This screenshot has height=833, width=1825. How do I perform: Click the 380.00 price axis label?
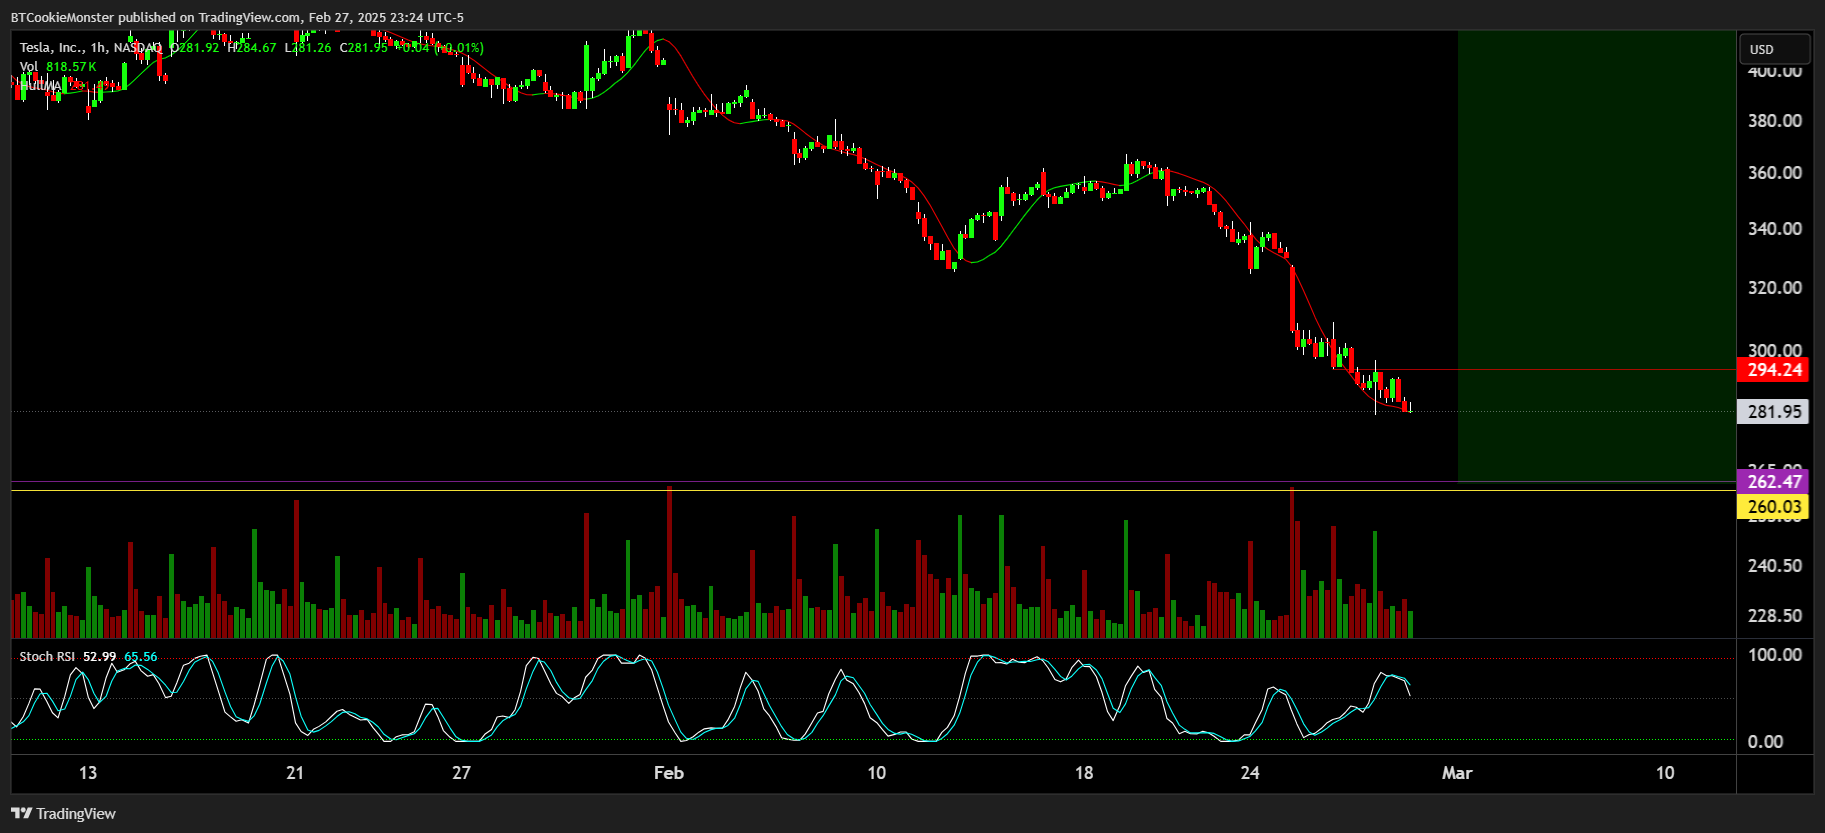click(x=1774, y=121)
